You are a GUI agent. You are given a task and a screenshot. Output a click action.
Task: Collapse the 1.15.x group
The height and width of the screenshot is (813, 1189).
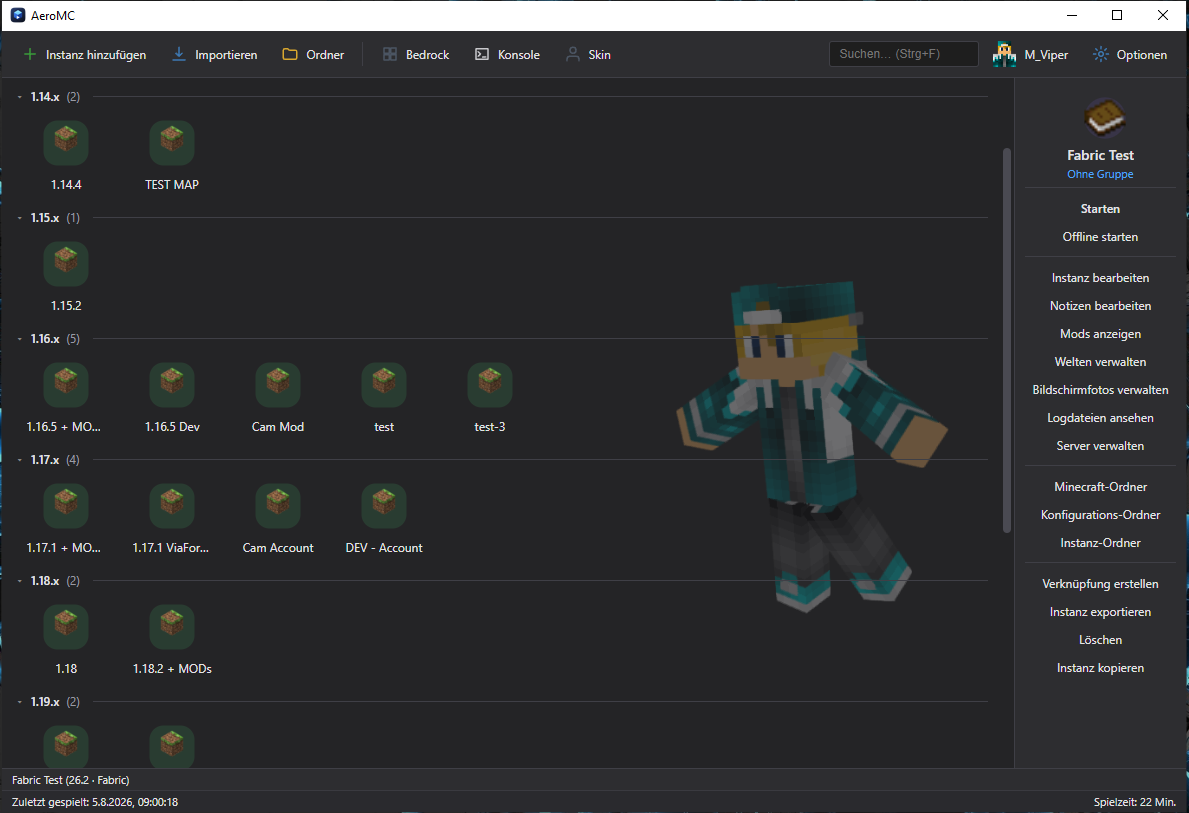coord(20,218)
